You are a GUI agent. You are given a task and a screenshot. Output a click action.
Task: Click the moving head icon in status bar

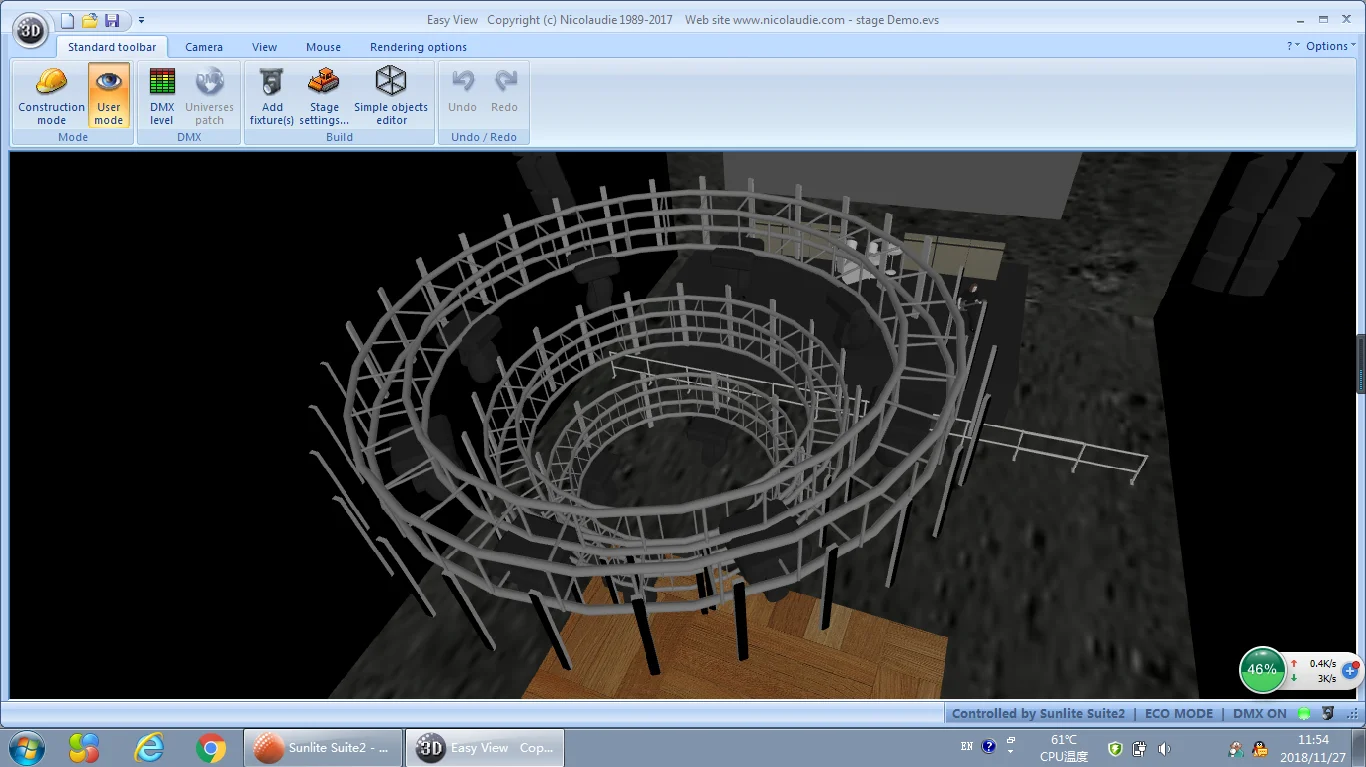[x=1328, y=714]
